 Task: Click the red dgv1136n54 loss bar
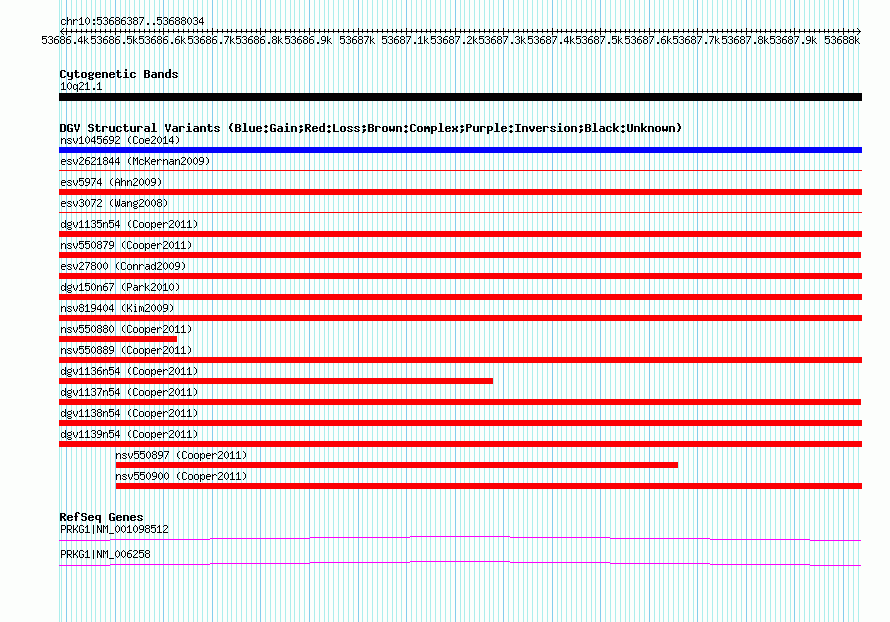pyautogui.click(x=276, y=381)
